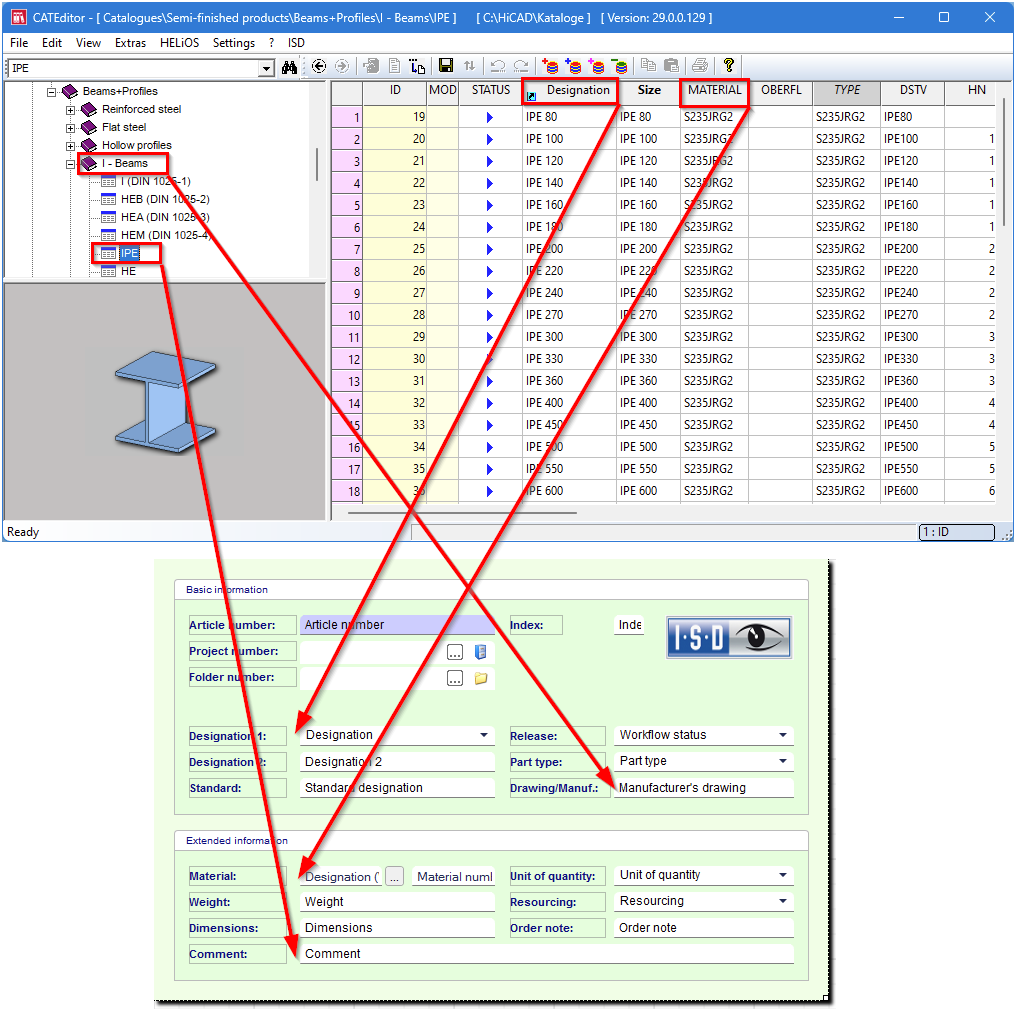Screen dimensions: 1017x1009
Task: Expand the Reinforced steel tree node
Action: point(70,110)
